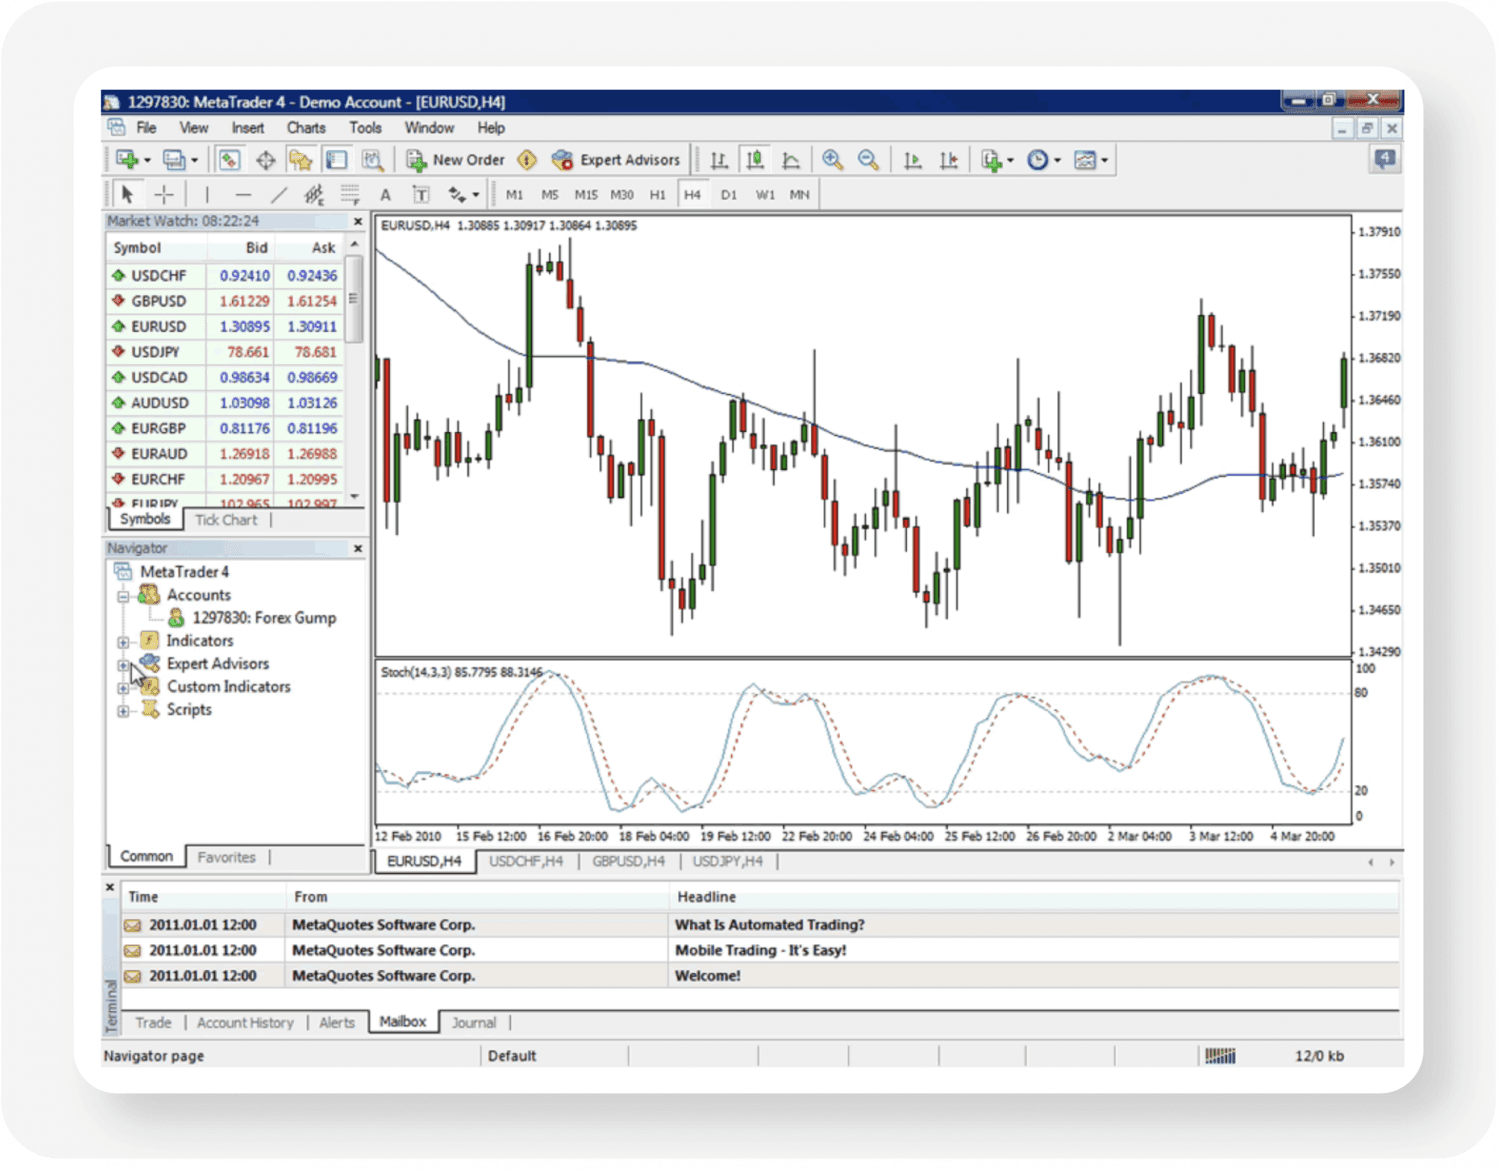Click the yellow diamond MetaEditor icon

pyautogui.click(x=527, y=160)
